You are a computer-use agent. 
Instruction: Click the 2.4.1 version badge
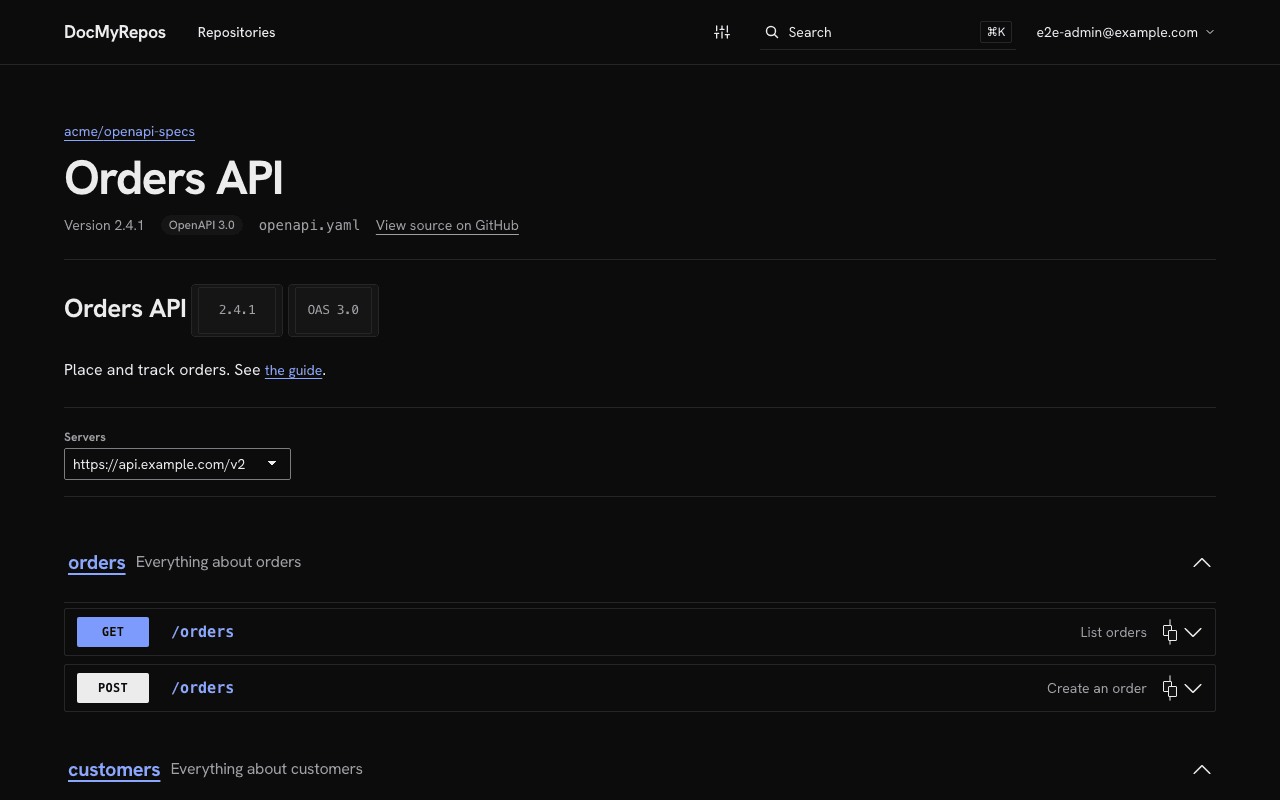click(x=237, y=310)
